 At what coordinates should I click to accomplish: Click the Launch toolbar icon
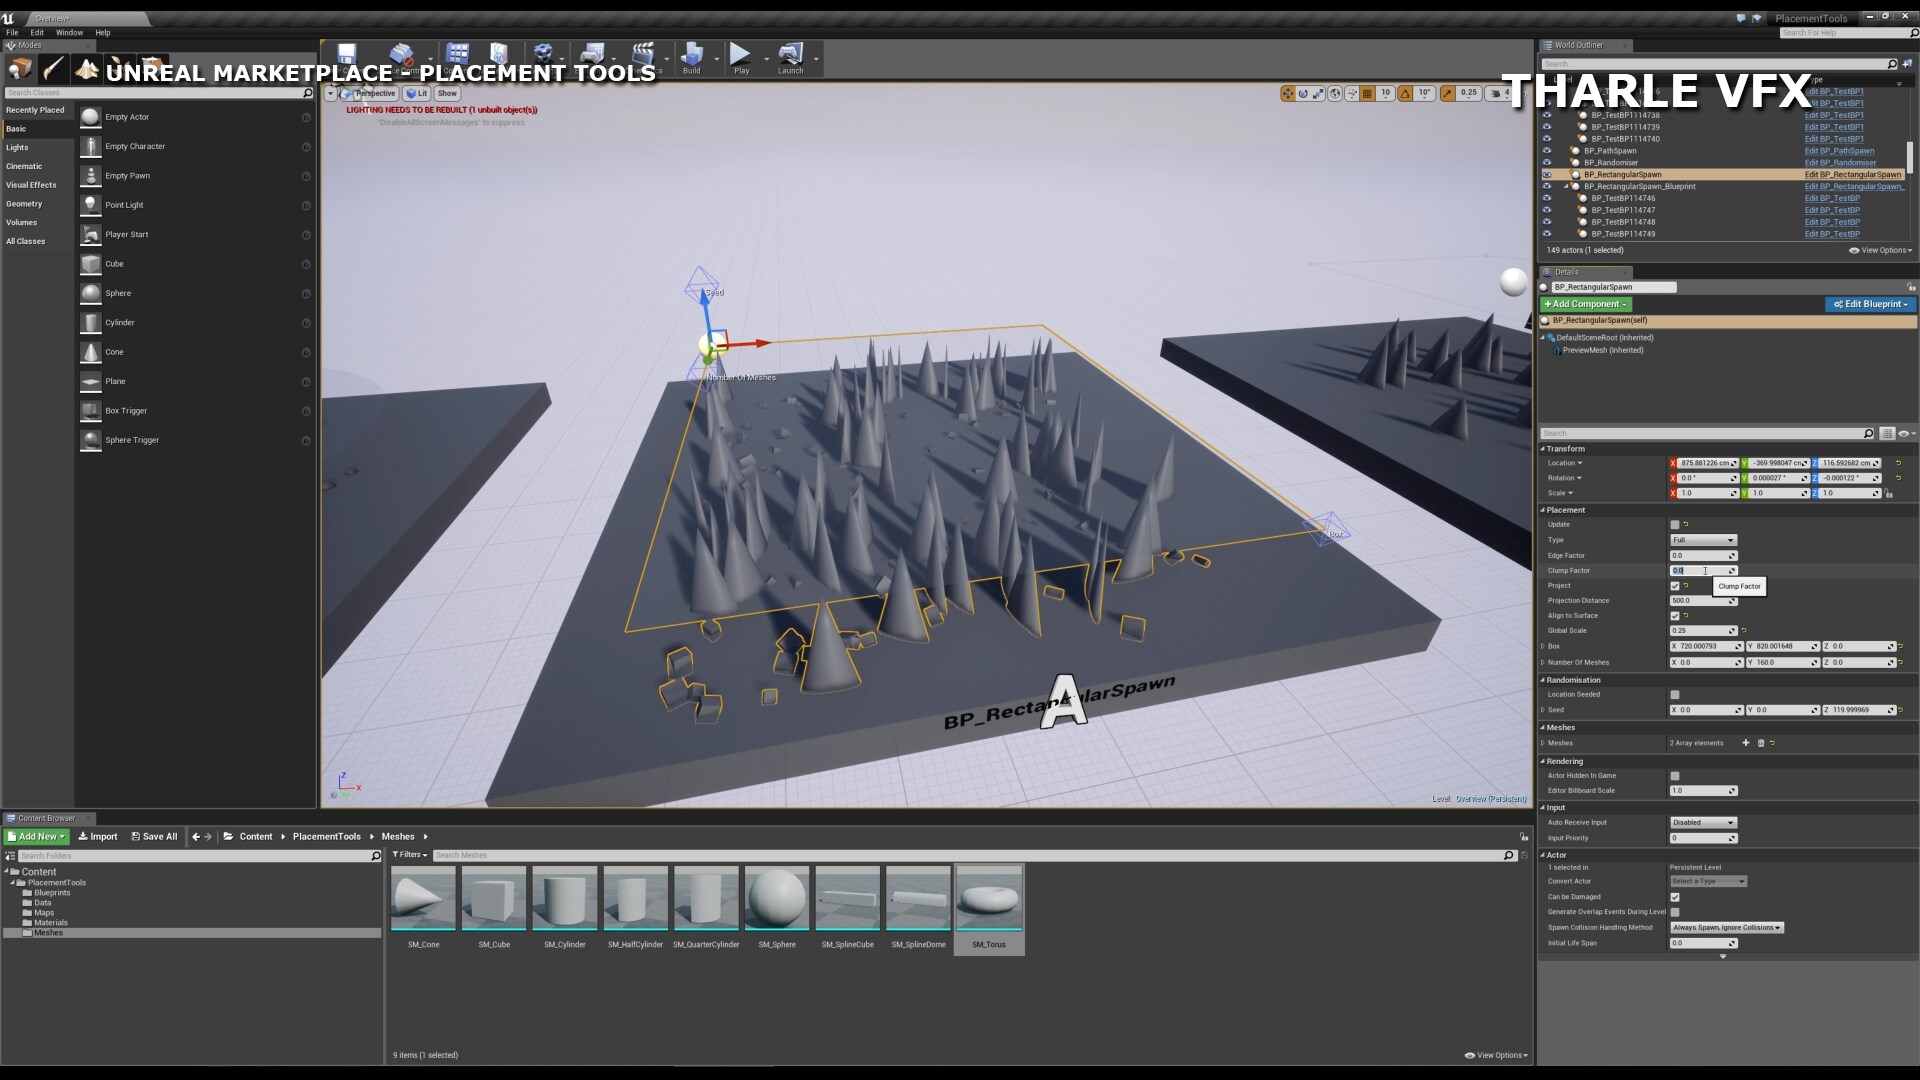(790, 58)
